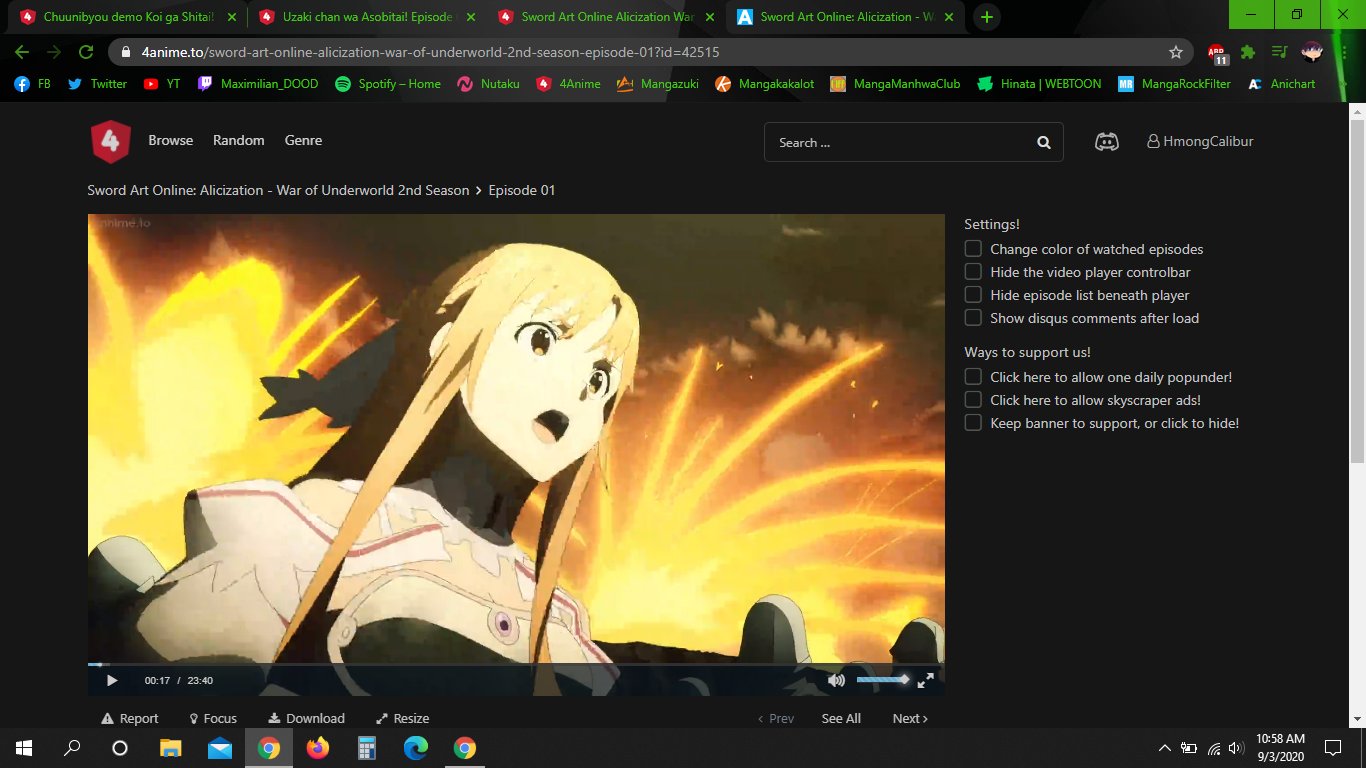Open the MangaRockFilter bookmark
The height and width of the screenshot is (768, 1366).
(1174, 84)
